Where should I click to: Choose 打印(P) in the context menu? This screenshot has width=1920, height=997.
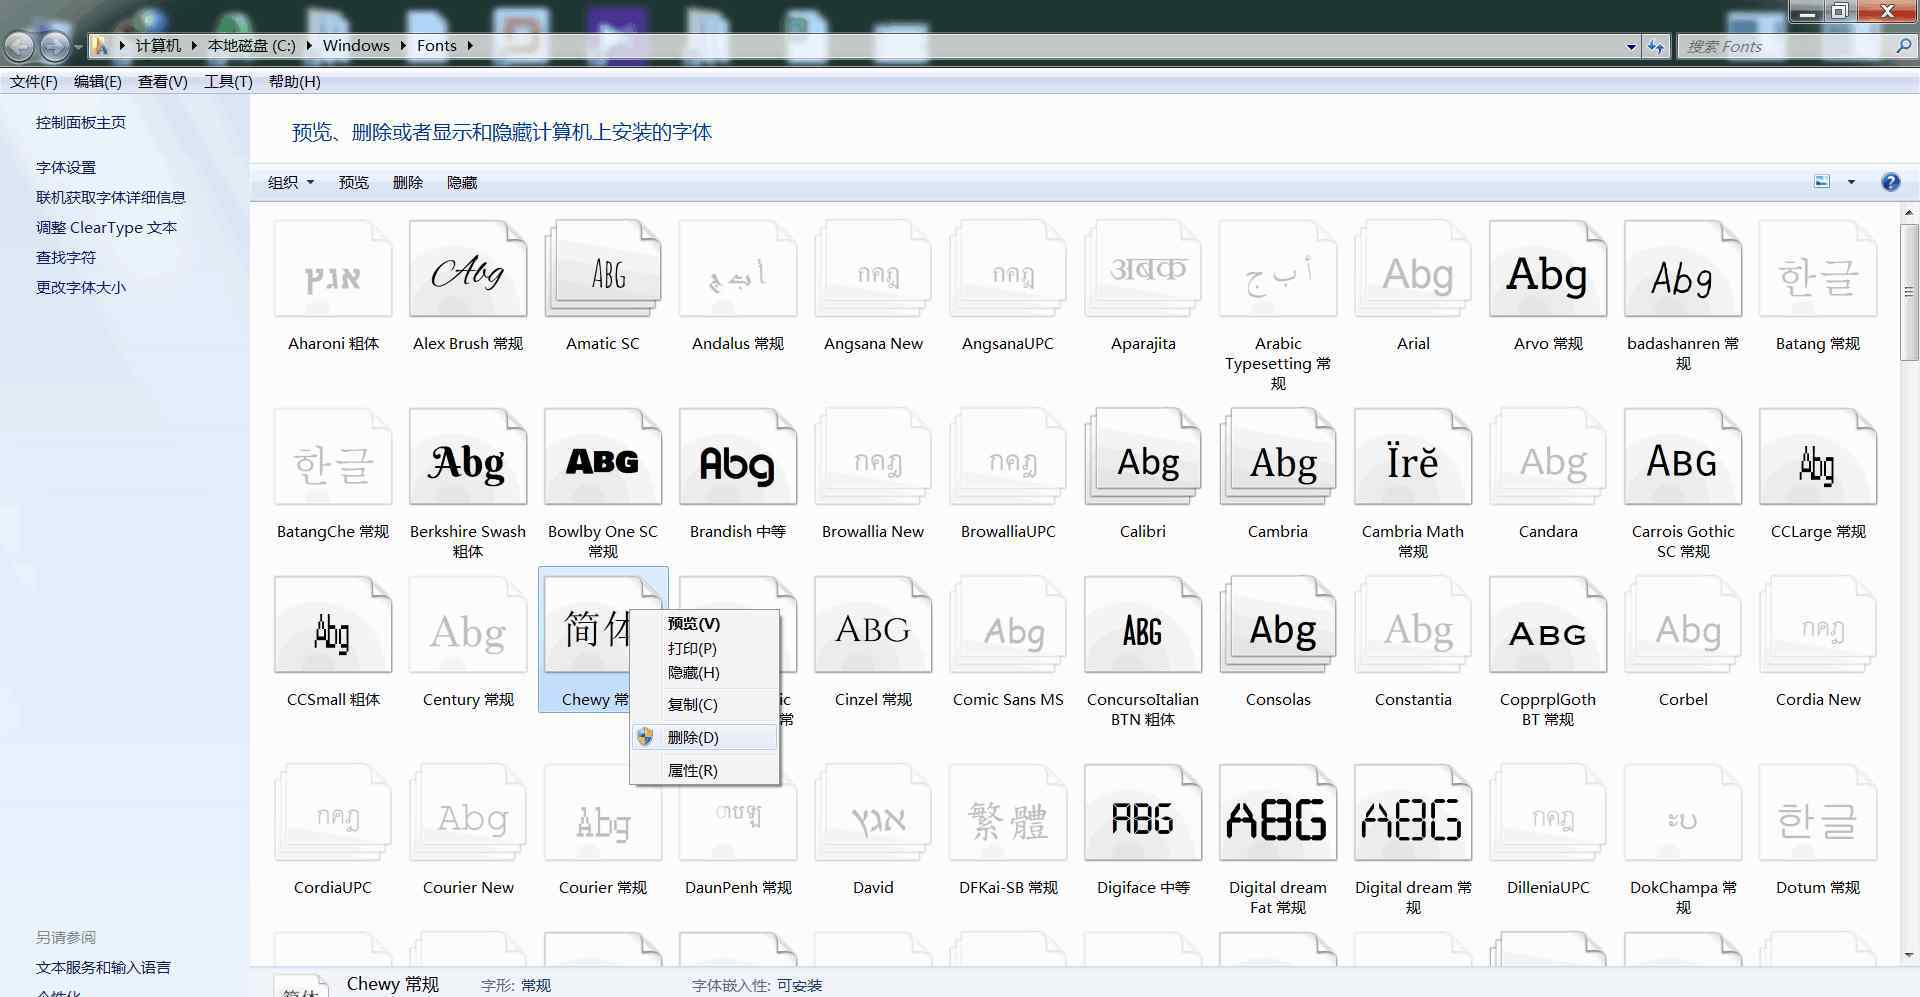705,648
